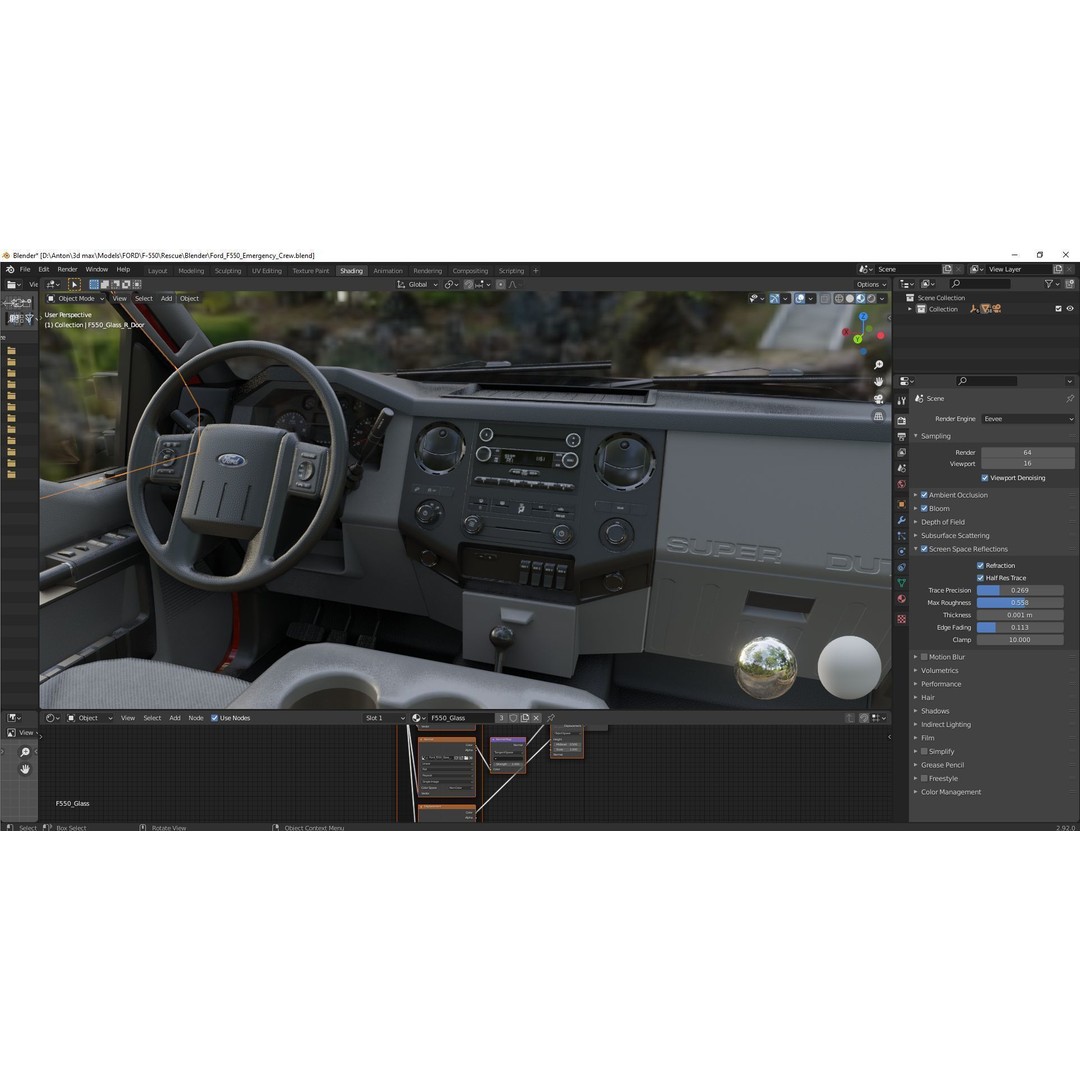Pin the node editor material
Screen dimensions: 1080x1080
pyautogui.click(x=551, y=718)
